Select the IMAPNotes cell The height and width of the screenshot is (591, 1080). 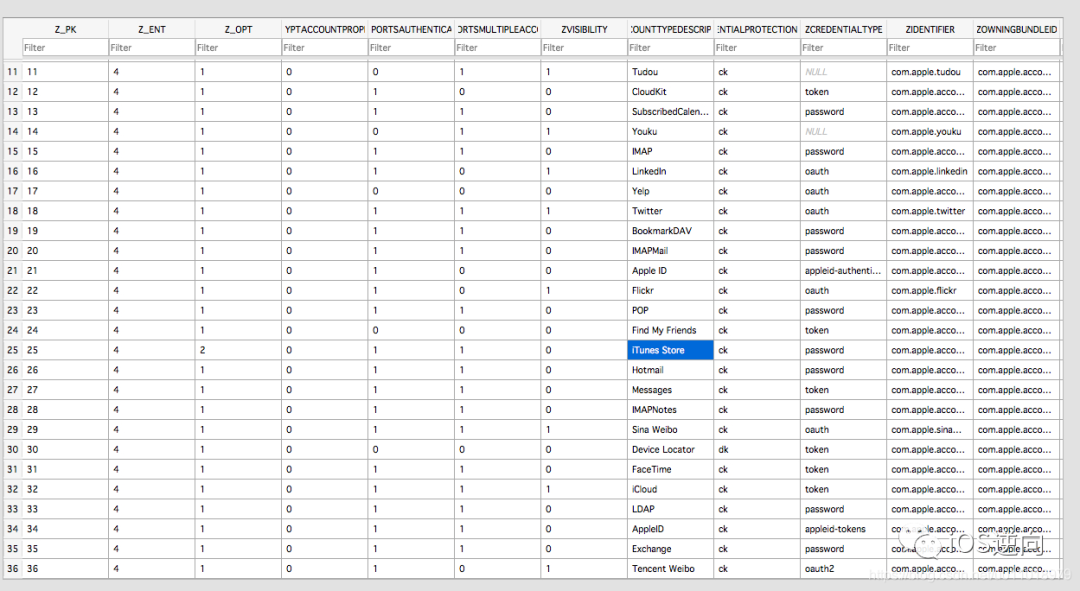tap(670, 410)
